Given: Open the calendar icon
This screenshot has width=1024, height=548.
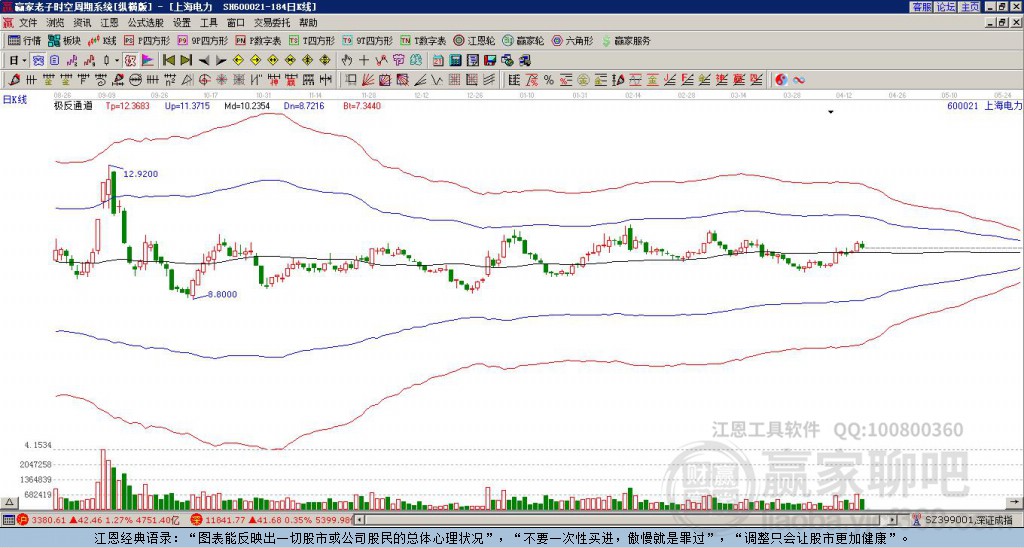Looking at the screenshot, I should coord(438,61).
